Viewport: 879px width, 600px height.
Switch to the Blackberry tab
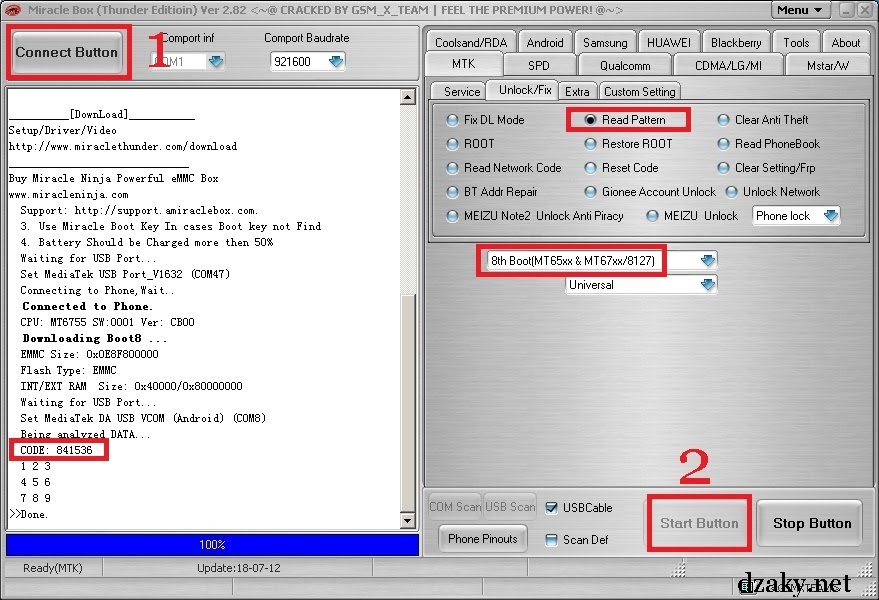tap(736, 43)
